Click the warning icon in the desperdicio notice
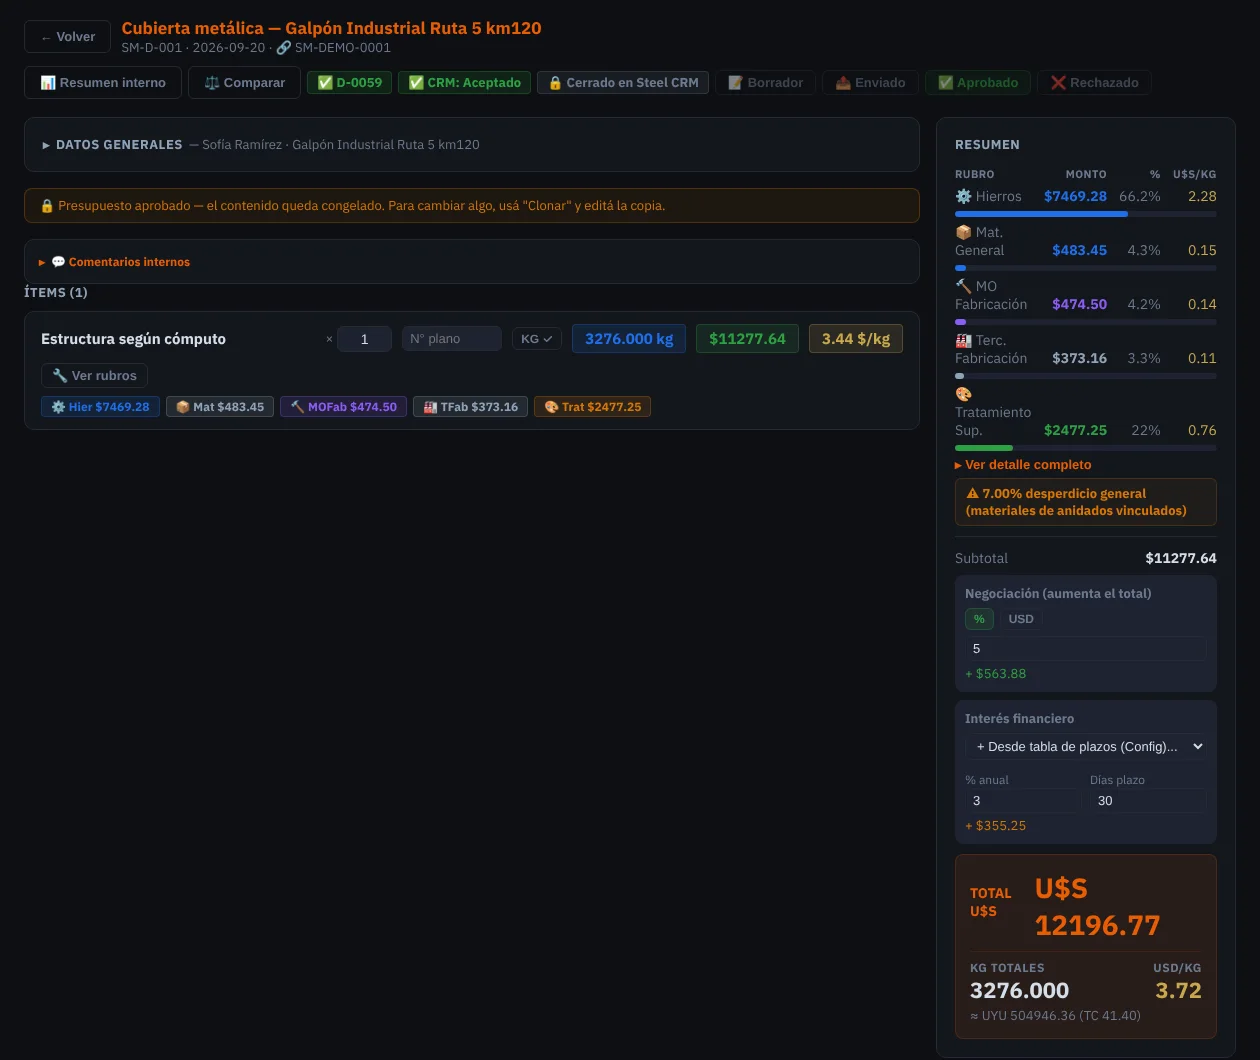Image resolution: width=1260 pixels, height=1060 pixels. [972, 494]
